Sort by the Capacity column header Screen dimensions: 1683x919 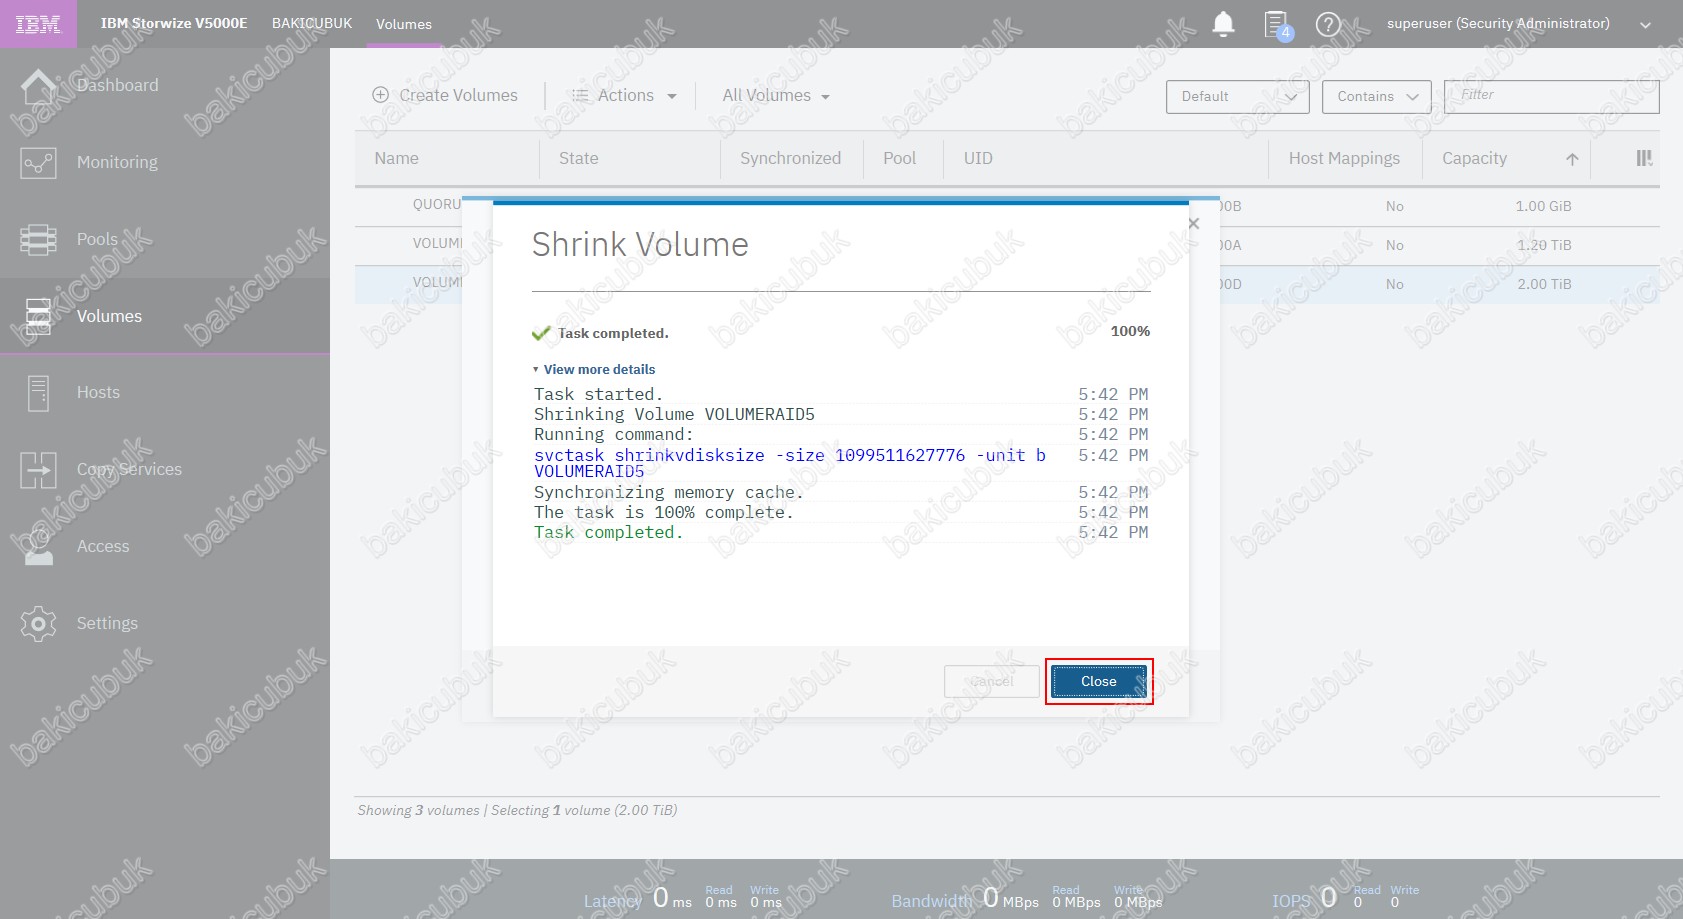[1474, 158]
